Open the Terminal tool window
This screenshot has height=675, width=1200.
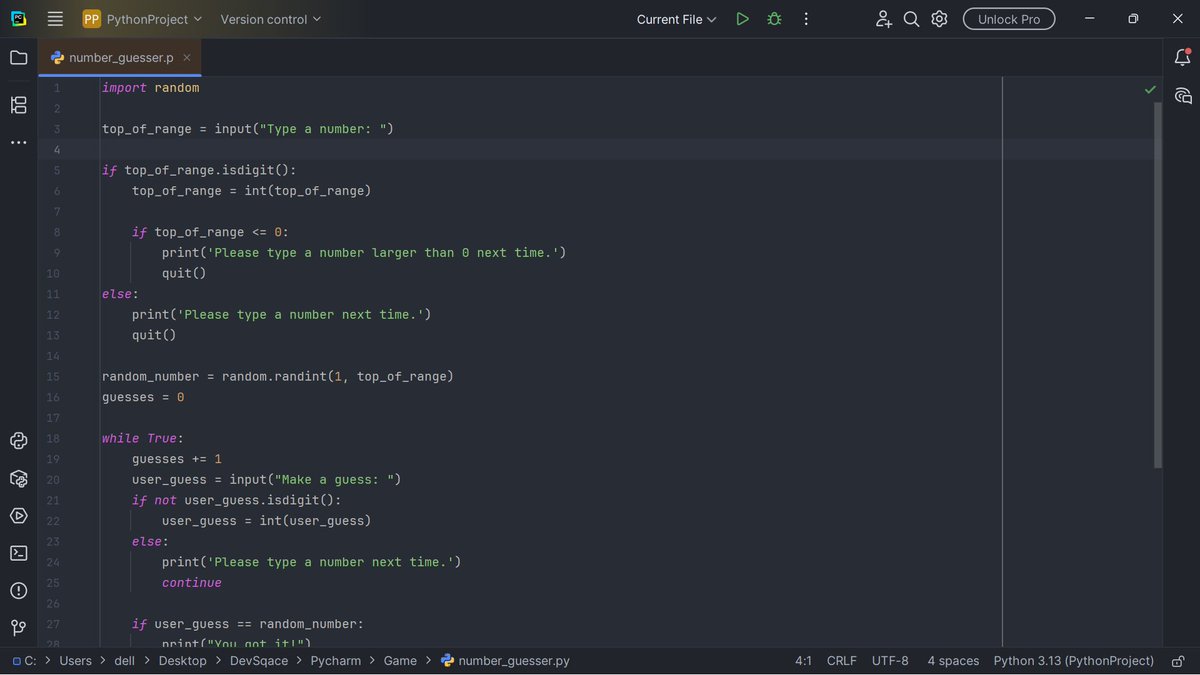pyautogui.click(x=18, y=553)
